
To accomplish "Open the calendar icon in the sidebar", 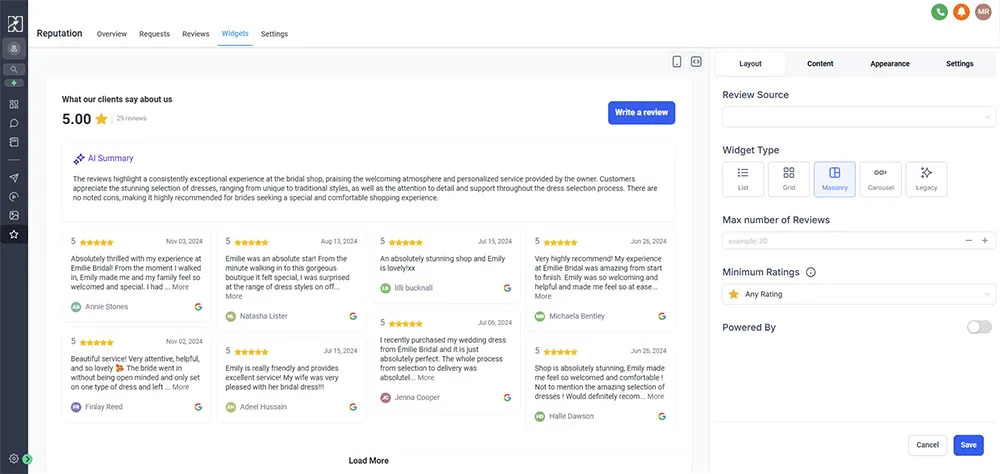I will point(14,142).
